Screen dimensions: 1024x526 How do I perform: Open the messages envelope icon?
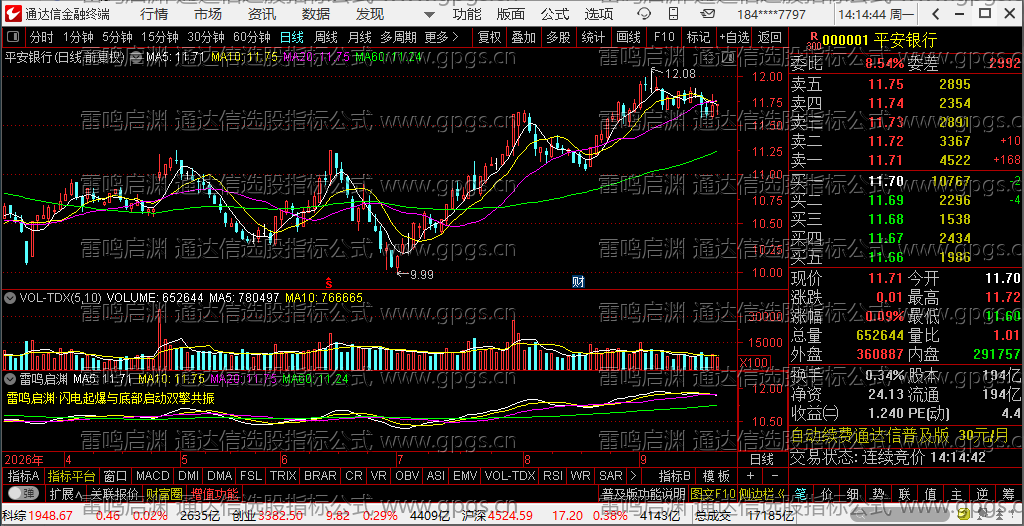click(x=705, y=14)
